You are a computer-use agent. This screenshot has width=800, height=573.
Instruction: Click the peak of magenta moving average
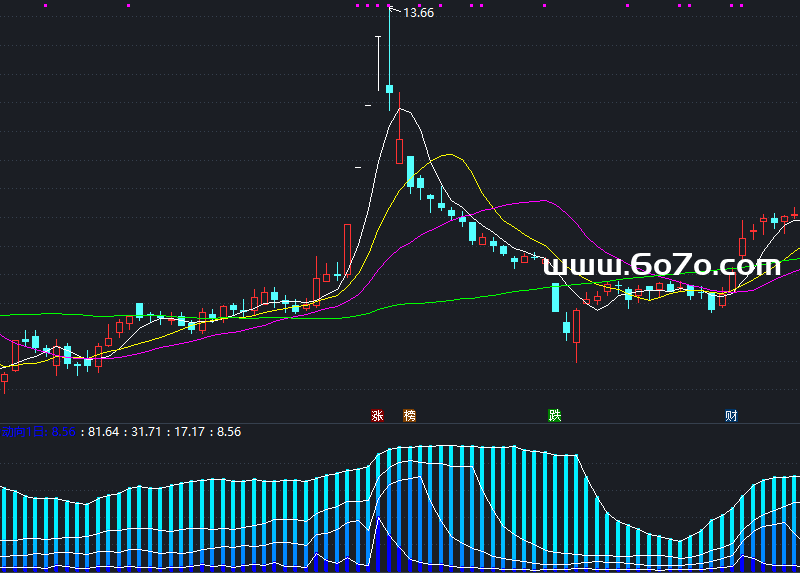point(545,201)
